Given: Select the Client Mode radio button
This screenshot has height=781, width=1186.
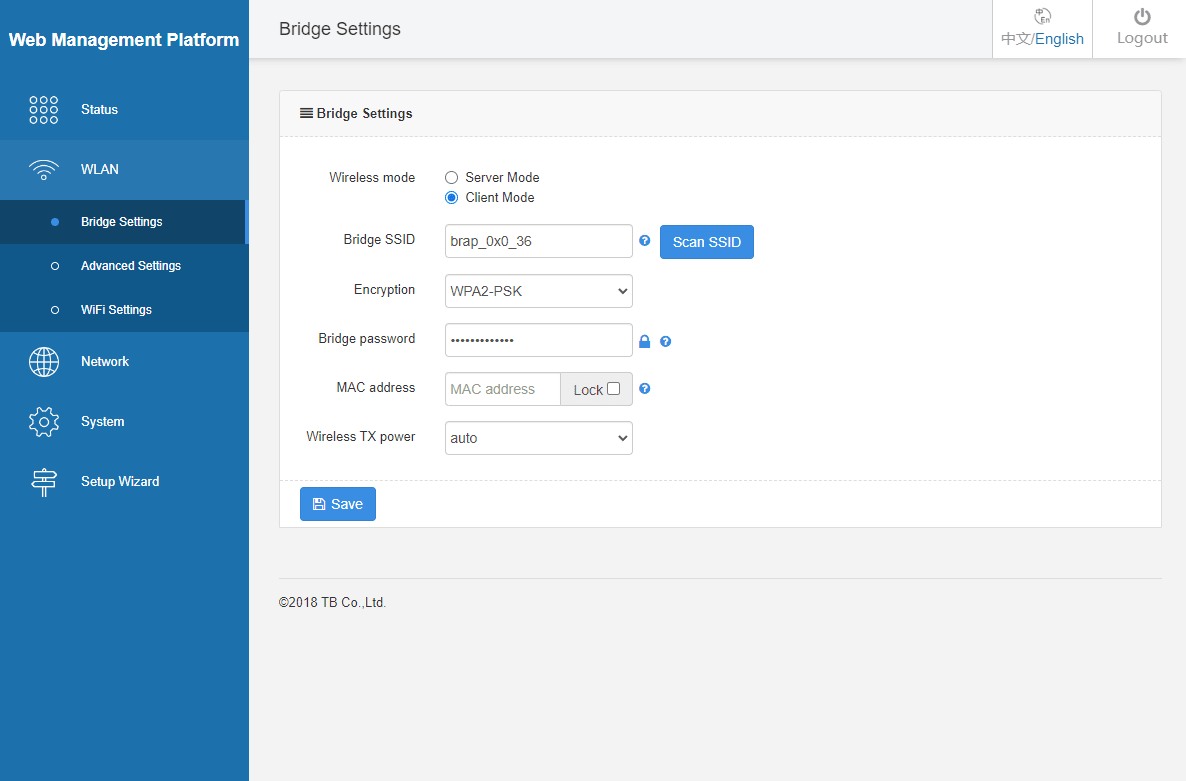Looking at the screenshot, I should pyautogui.click(x=452, y=197).
